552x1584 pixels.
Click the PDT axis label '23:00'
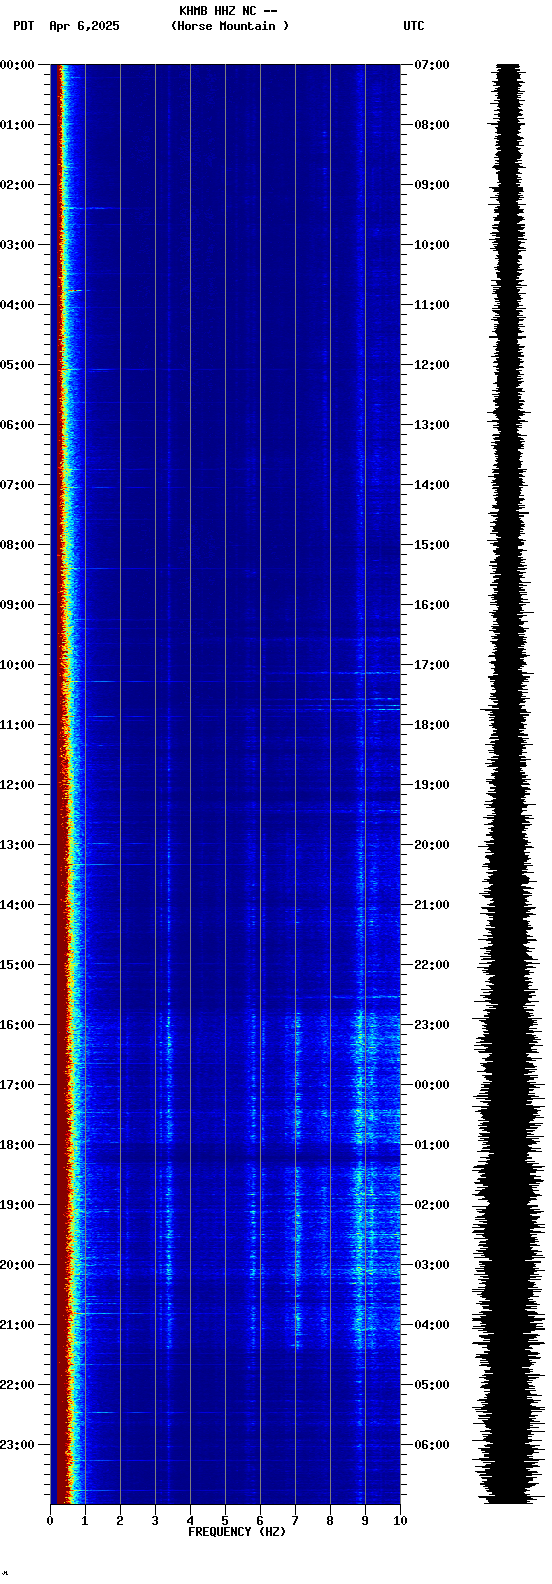point(17,1445)
